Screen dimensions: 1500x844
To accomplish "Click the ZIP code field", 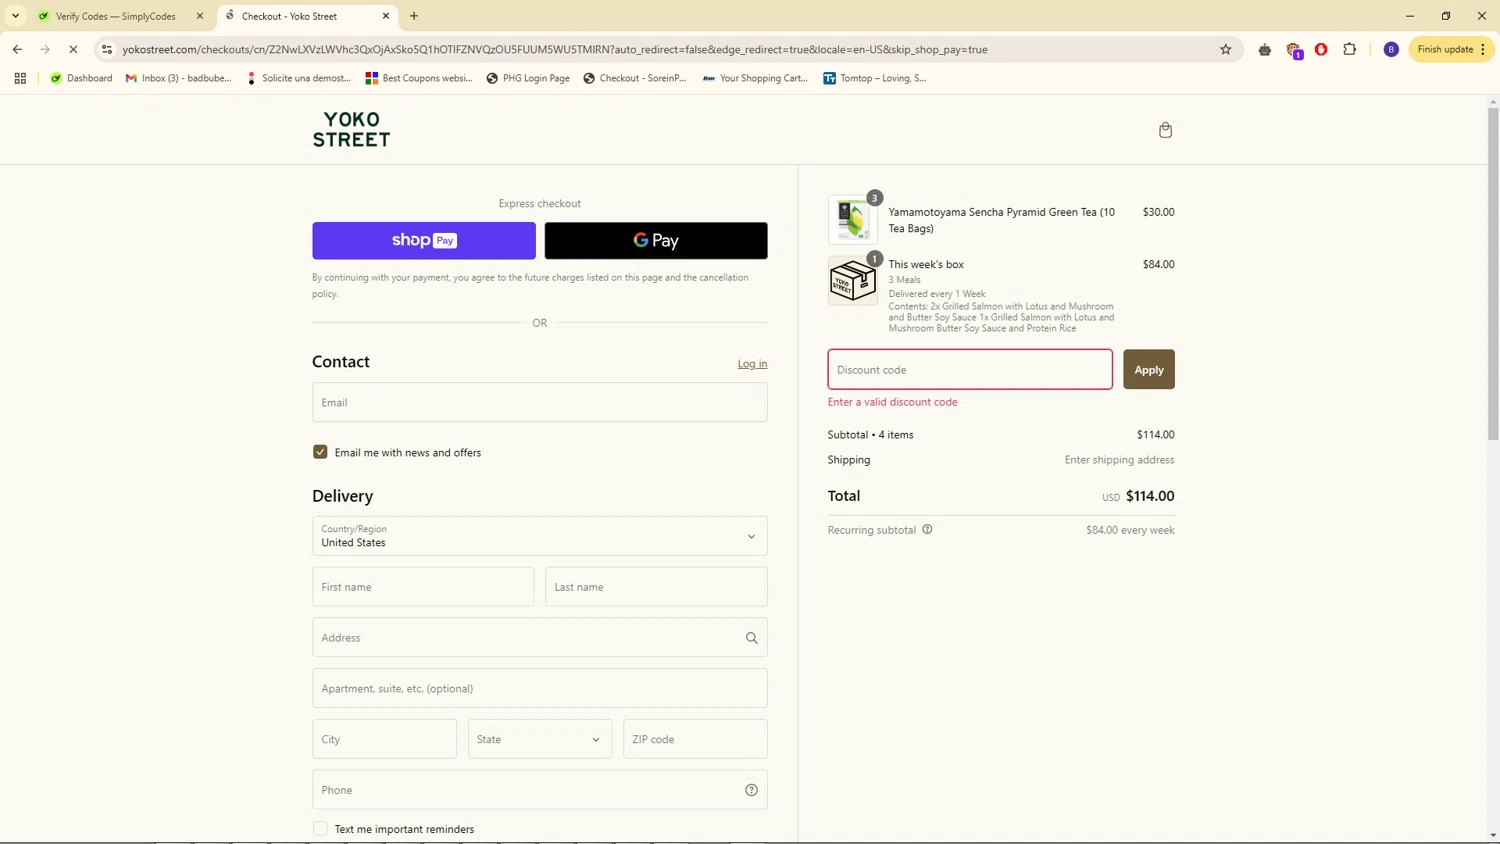I will pos(695,739).
